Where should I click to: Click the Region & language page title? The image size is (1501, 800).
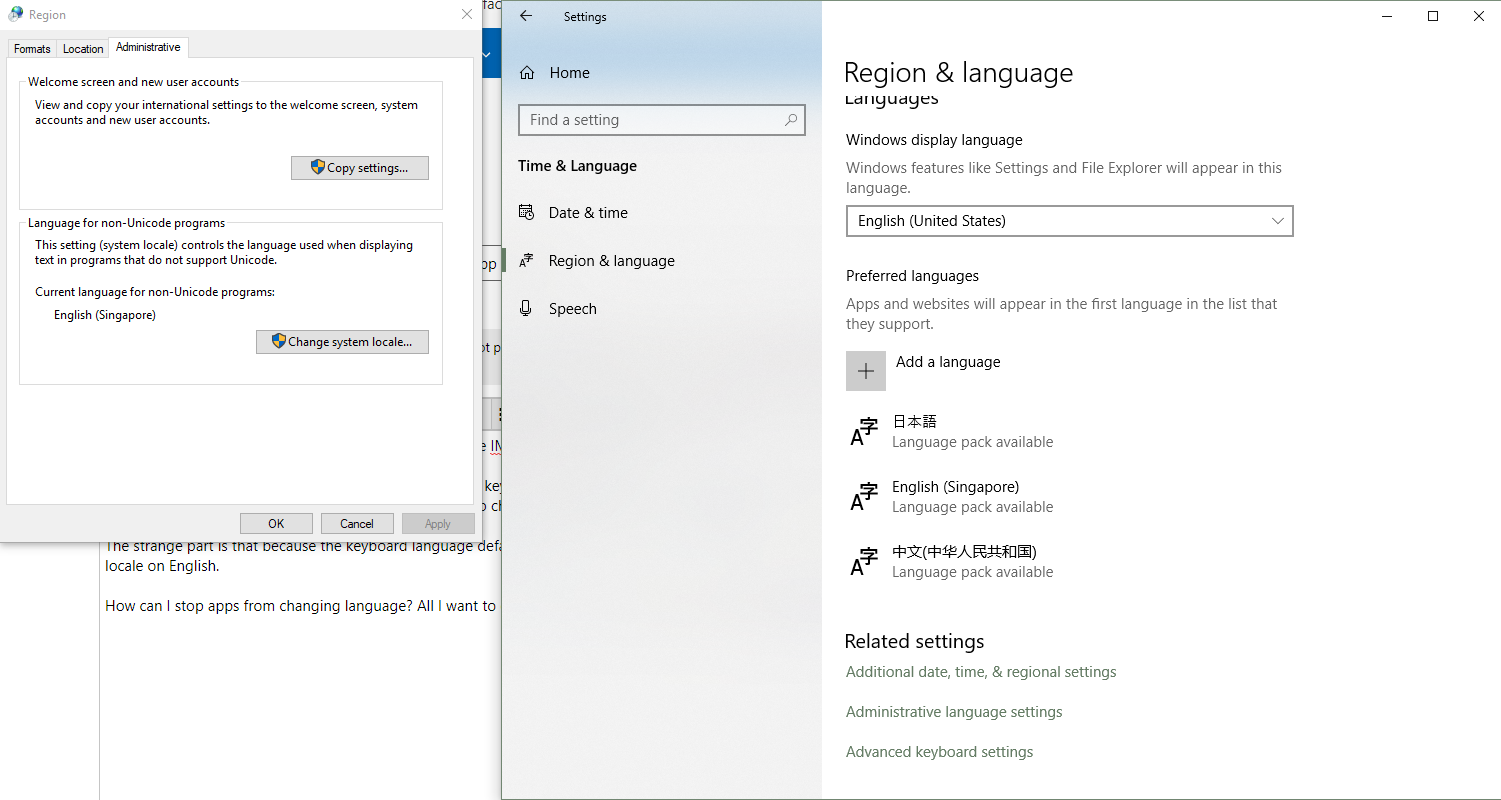pyautogui.click(x=958, y=73)
